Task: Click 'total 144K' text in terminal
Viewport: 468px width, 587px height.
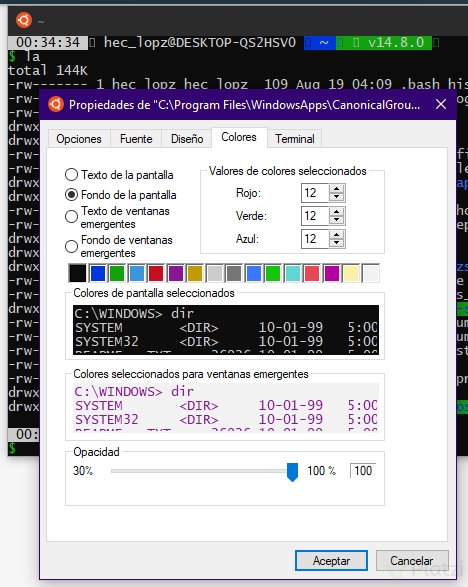Action: tap(48, 70)
